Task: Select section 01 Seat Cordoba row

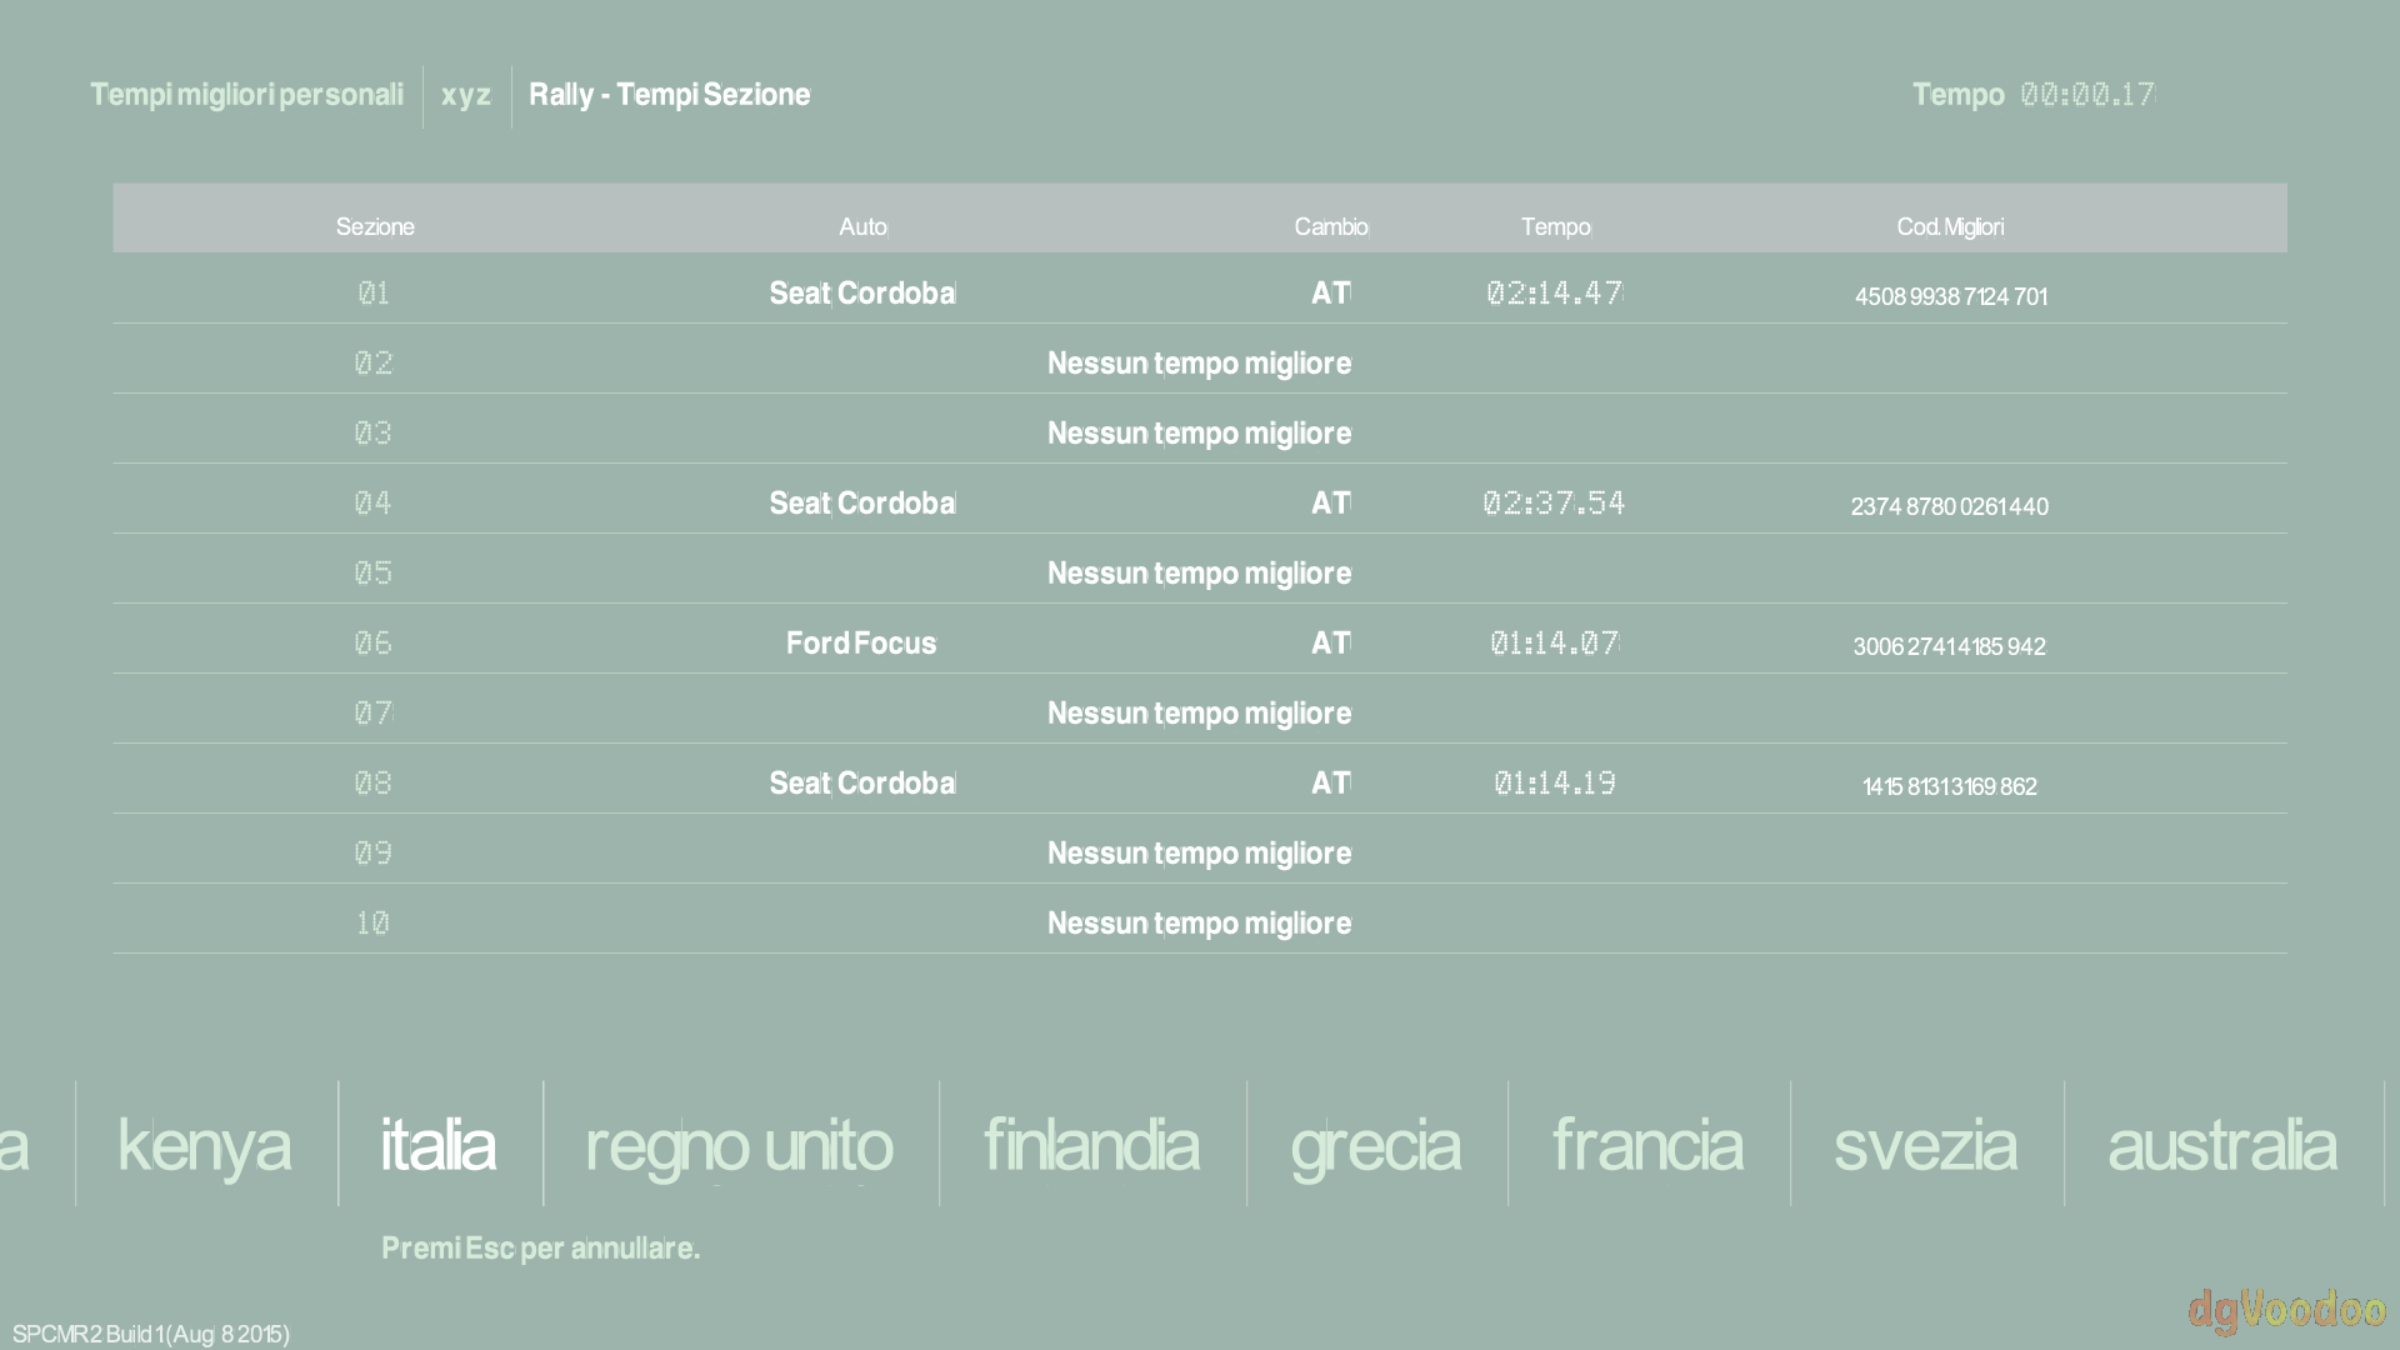Action: [862, 293]
